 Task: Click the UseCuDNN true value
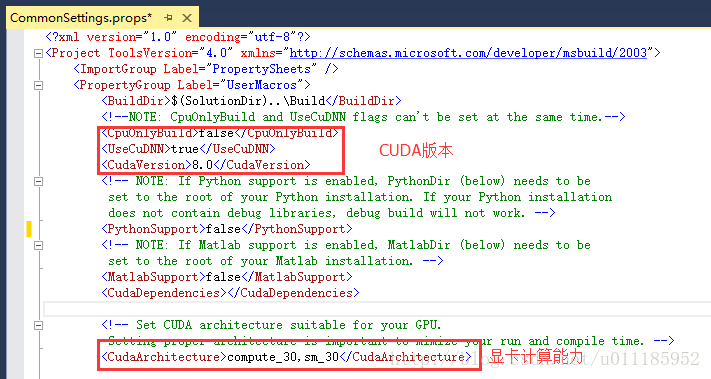point(185,149)
